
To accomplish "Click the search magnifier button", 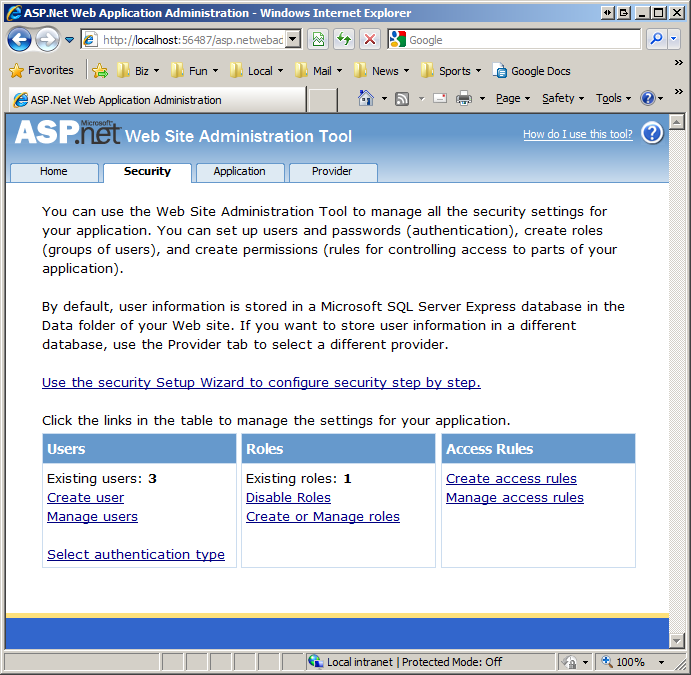I will (656, 40).
